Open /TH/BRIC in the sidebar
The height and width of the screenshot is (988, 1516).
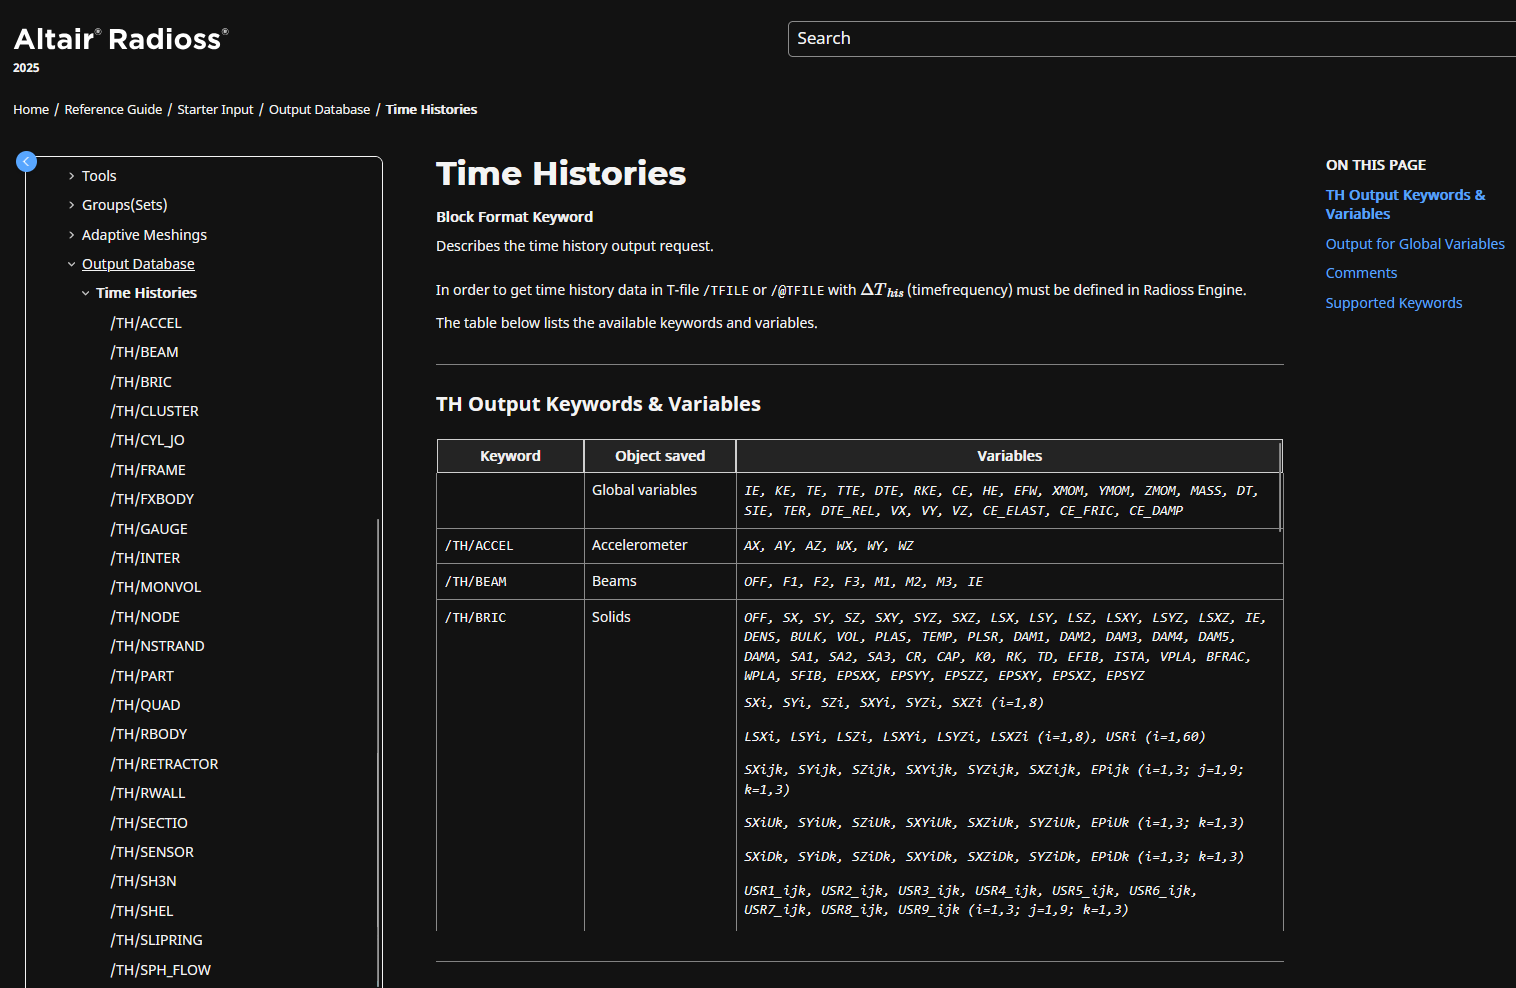(x=141, y=382)
